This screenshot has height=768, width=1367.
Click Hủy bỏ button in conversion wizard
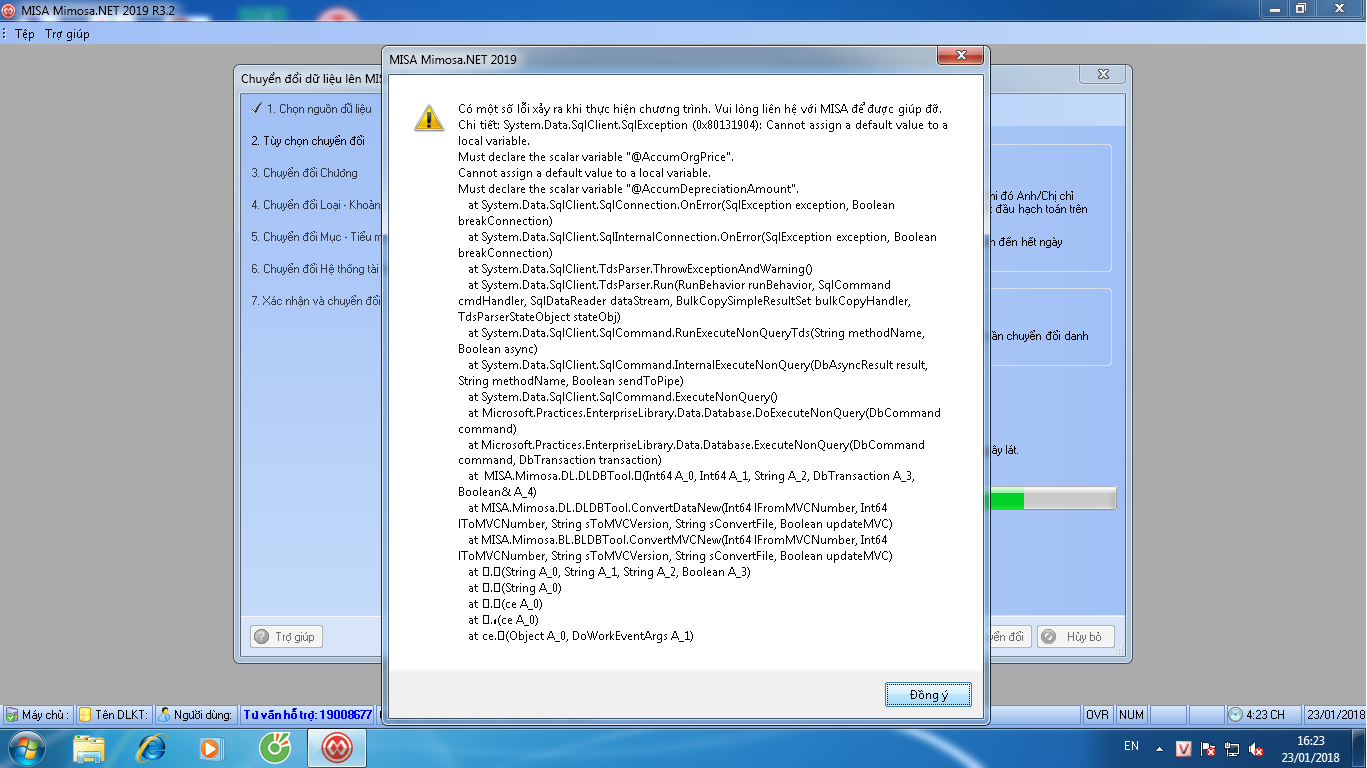click(1076, 636)
